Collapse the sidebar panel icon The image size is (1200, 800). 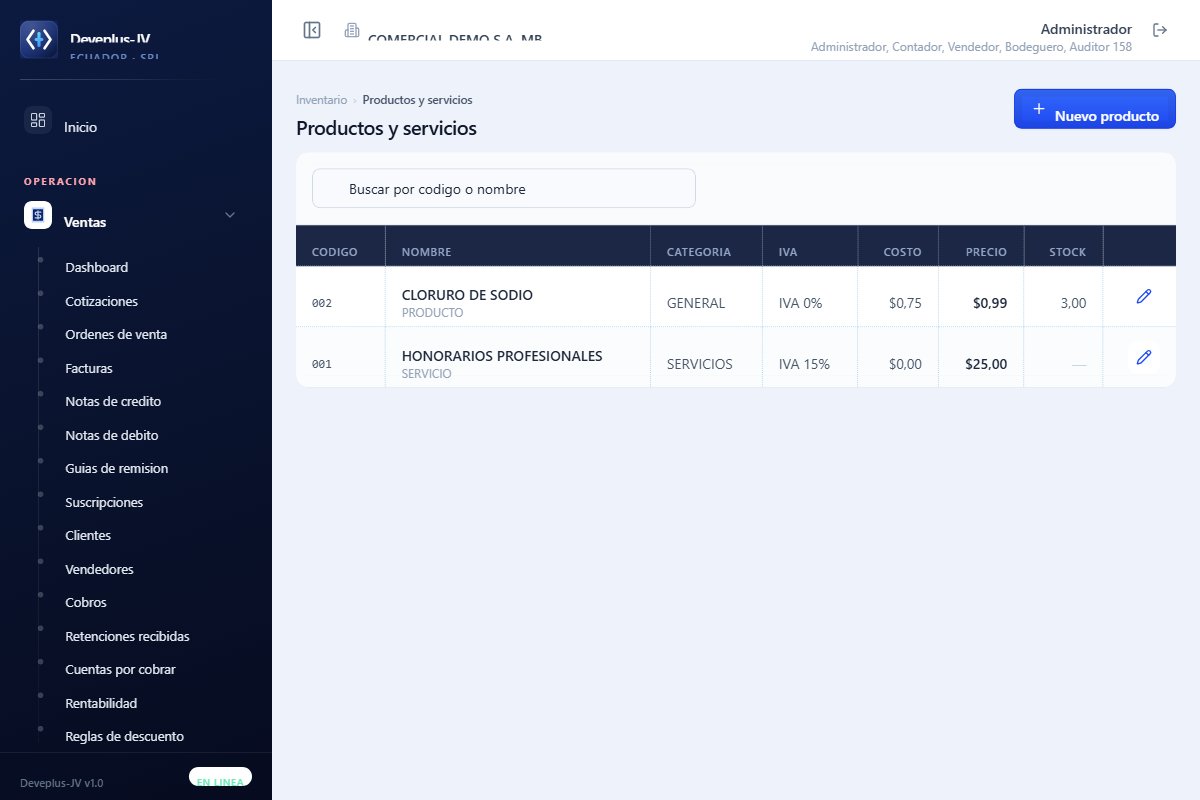[x=312, y=30]
